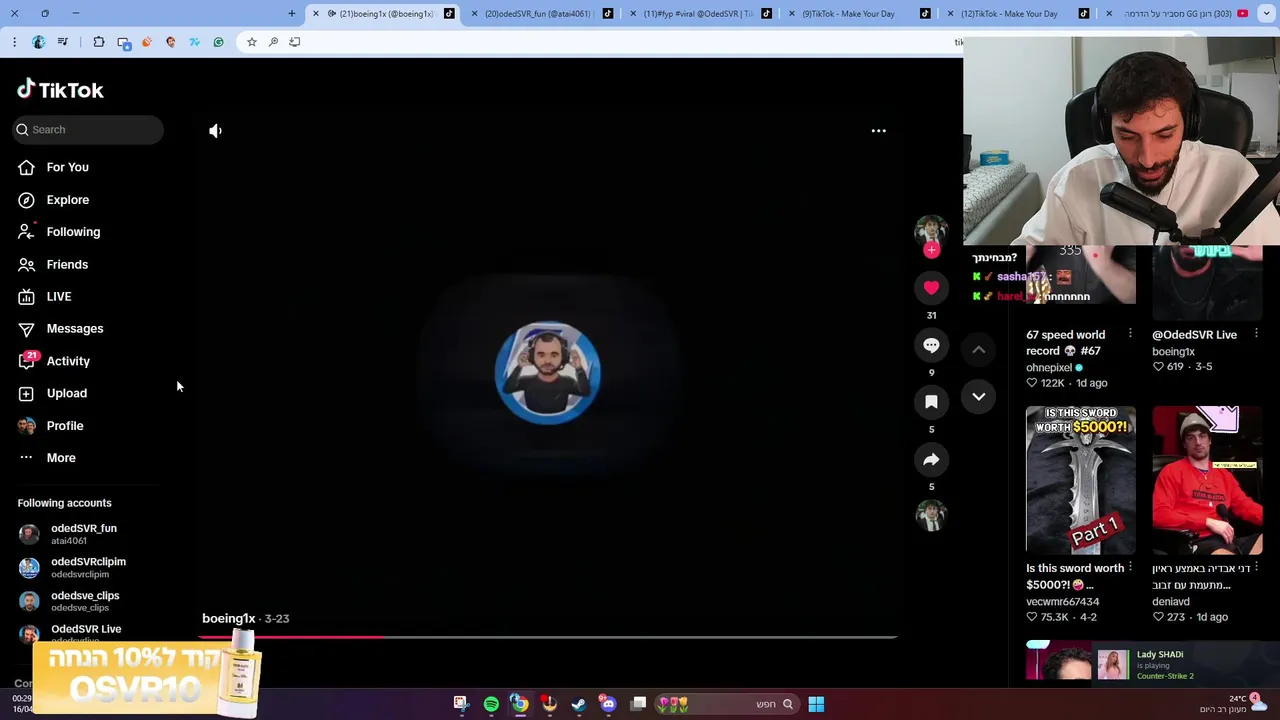Switch to the #fyp #viral @OdedSVR tab

[698, 14]
